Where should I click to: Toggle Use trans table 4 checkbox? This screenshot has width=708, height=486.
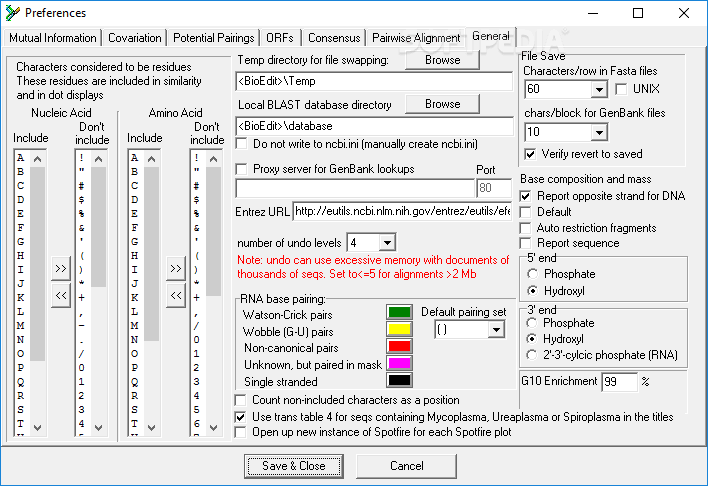241,417
